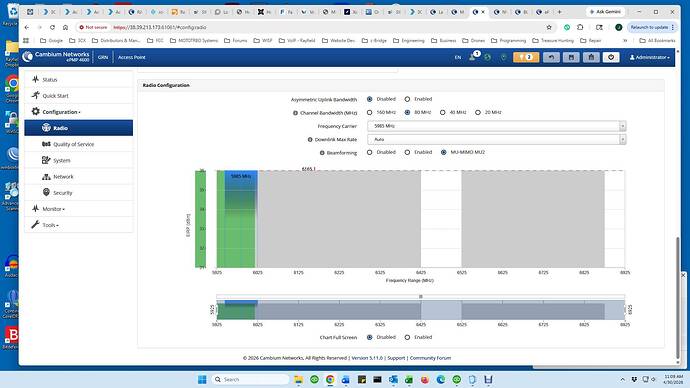The height and width of the screenshot is (388, 690).
Task: Click the Radio globe icon in sidebar
Action: pyautogui.click(x=46, y=128)
